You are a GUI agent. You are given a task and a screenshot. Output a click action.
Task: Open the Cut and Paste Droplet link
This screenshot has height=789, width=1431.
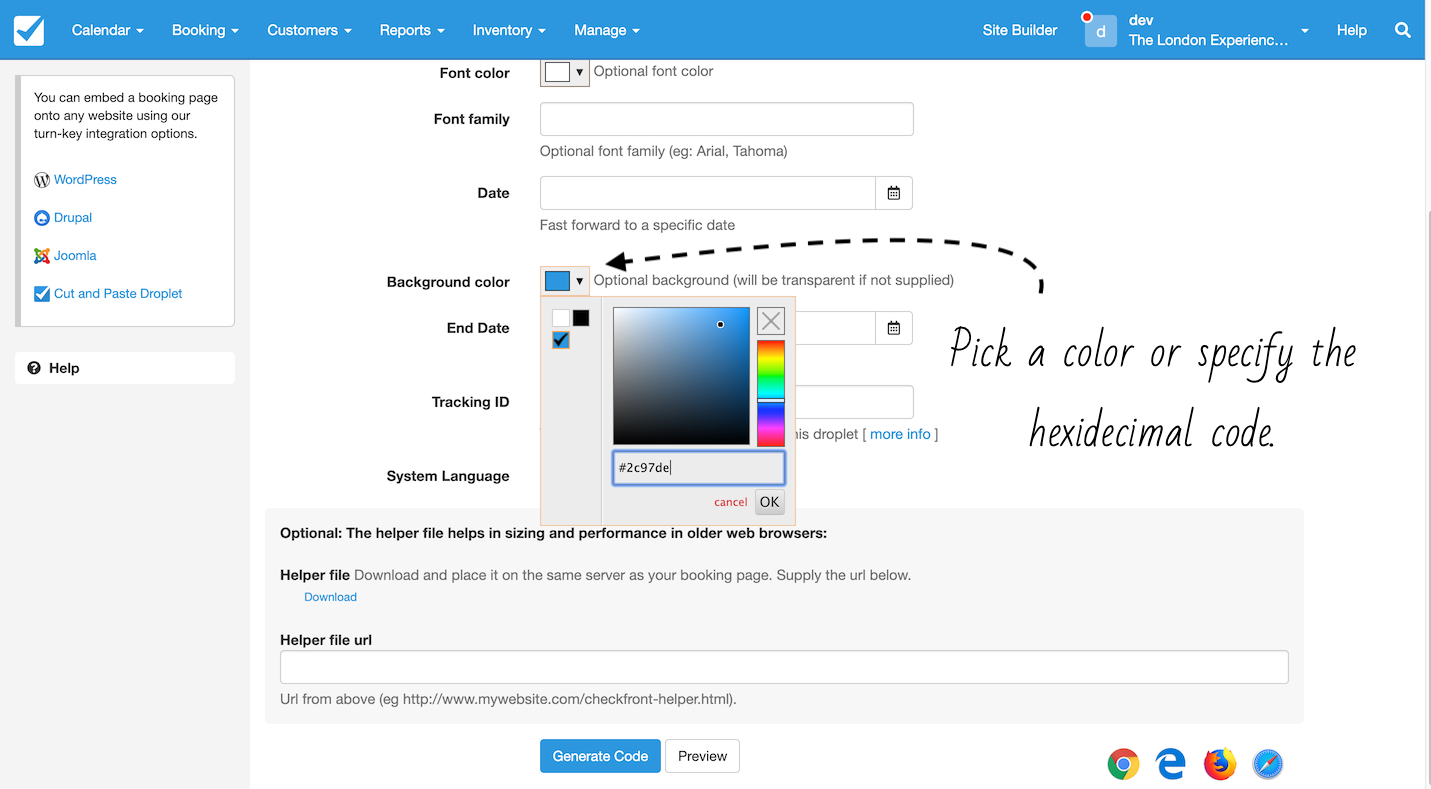[x=118, y=294]
